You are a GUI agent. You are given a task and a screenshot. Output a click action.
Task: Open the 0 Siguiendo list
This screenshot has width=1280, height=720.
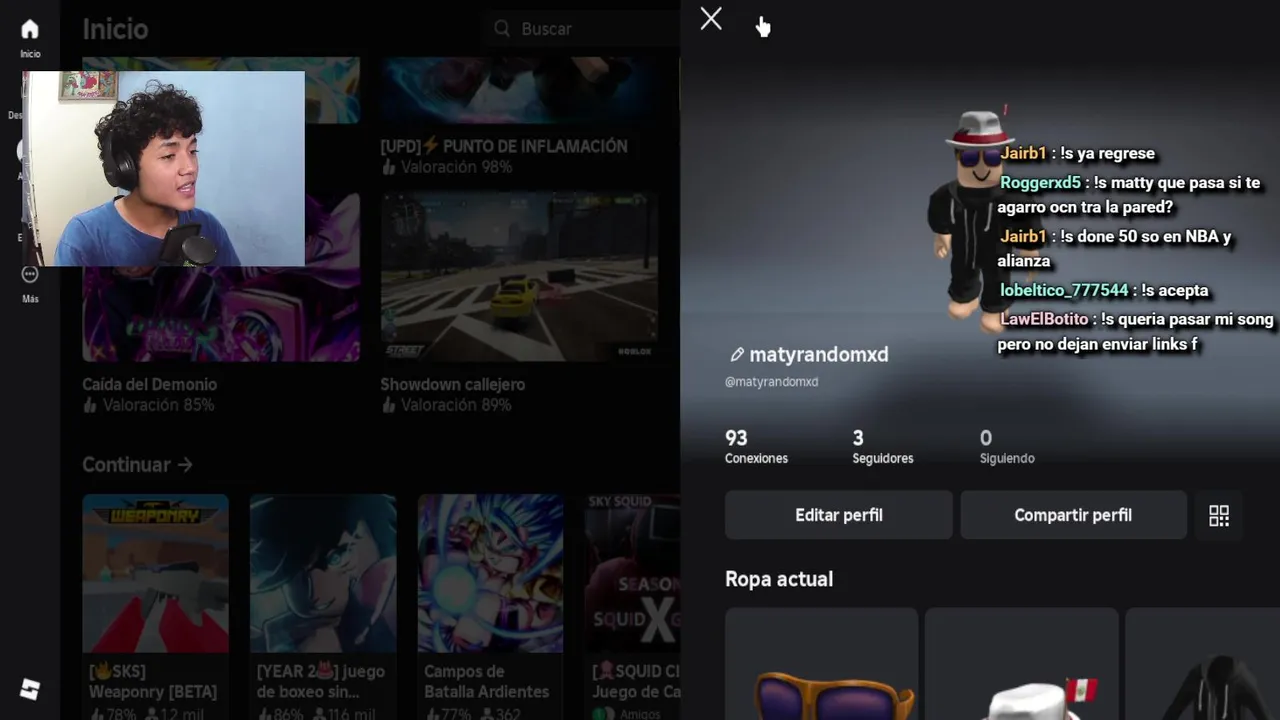pos(1007,447)
